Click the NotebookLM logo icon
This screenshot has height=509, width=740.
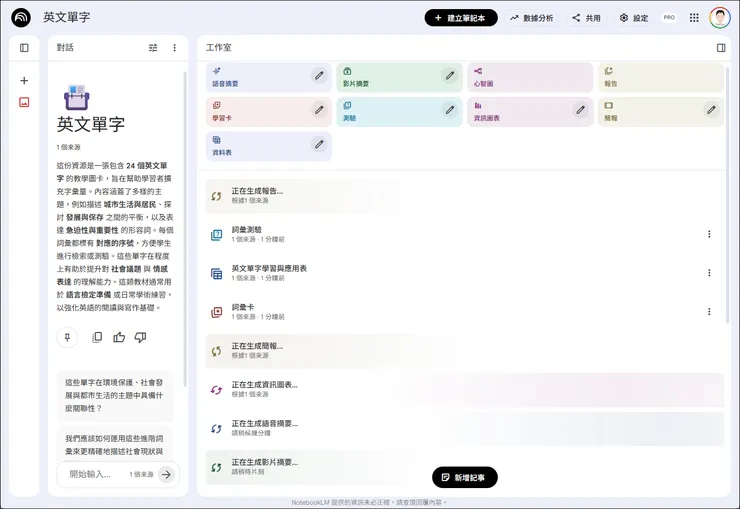[21, 18]
